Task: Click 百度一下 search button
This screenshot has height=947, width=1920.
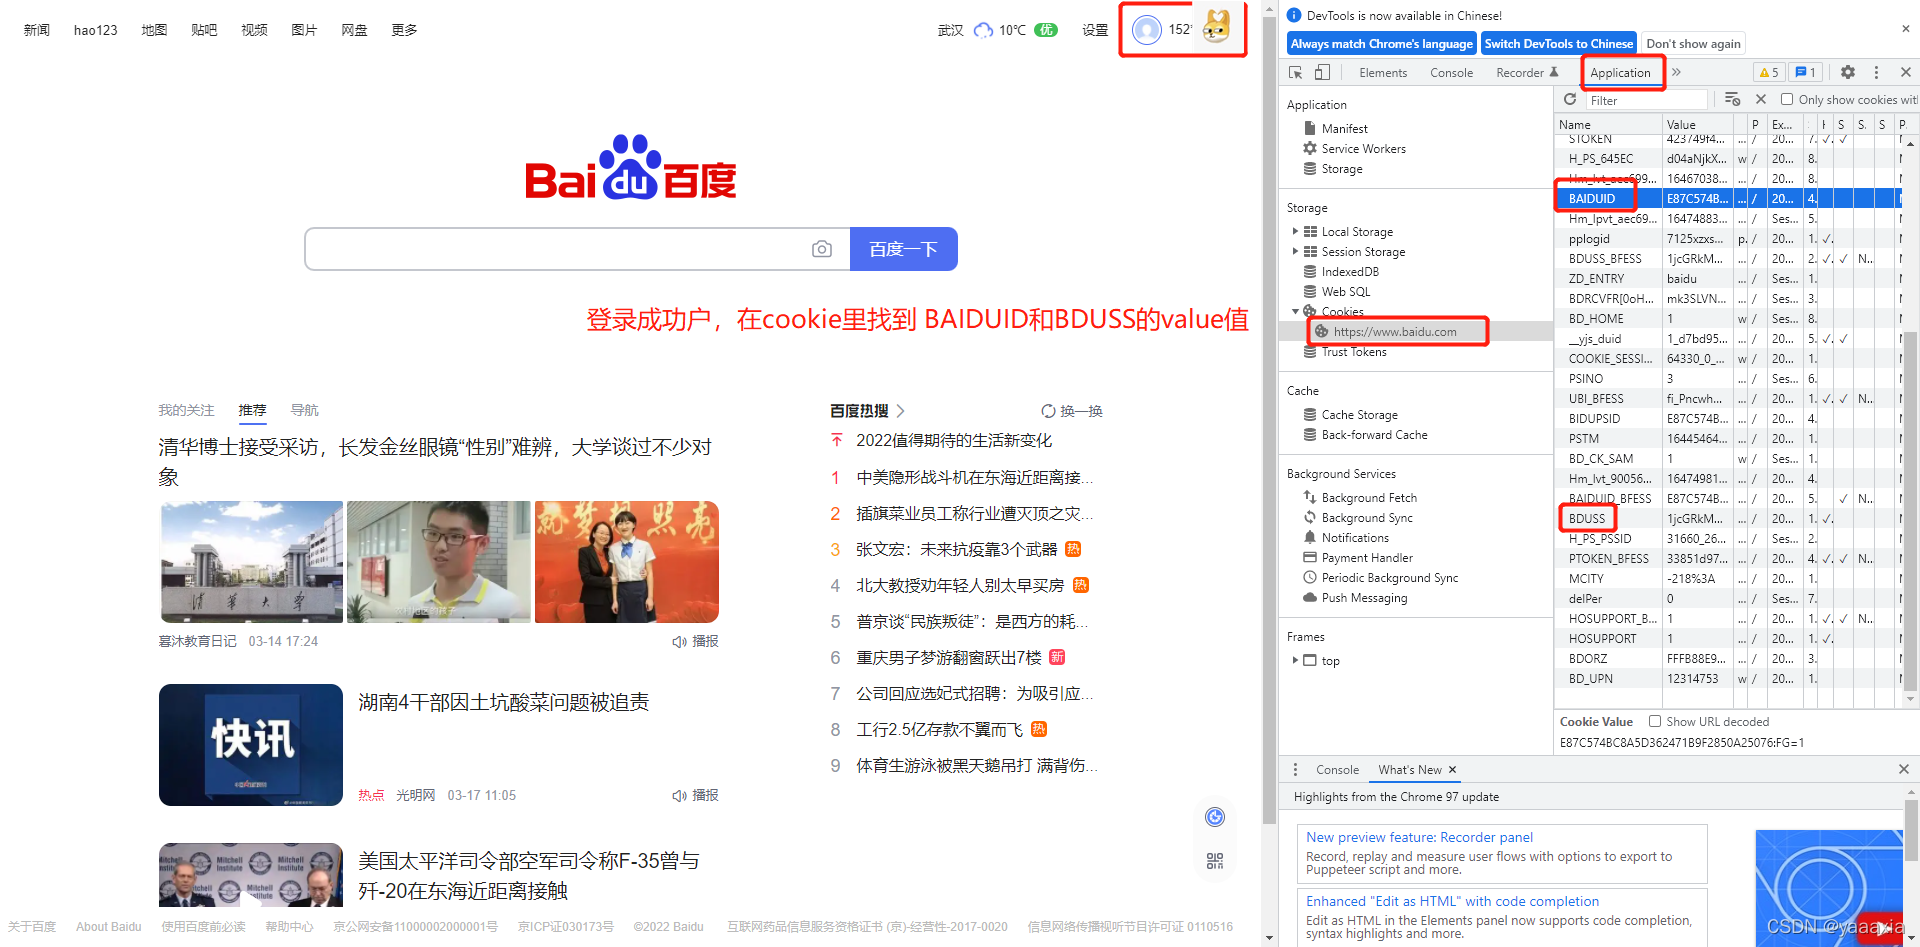Action: tap(903, 249)
